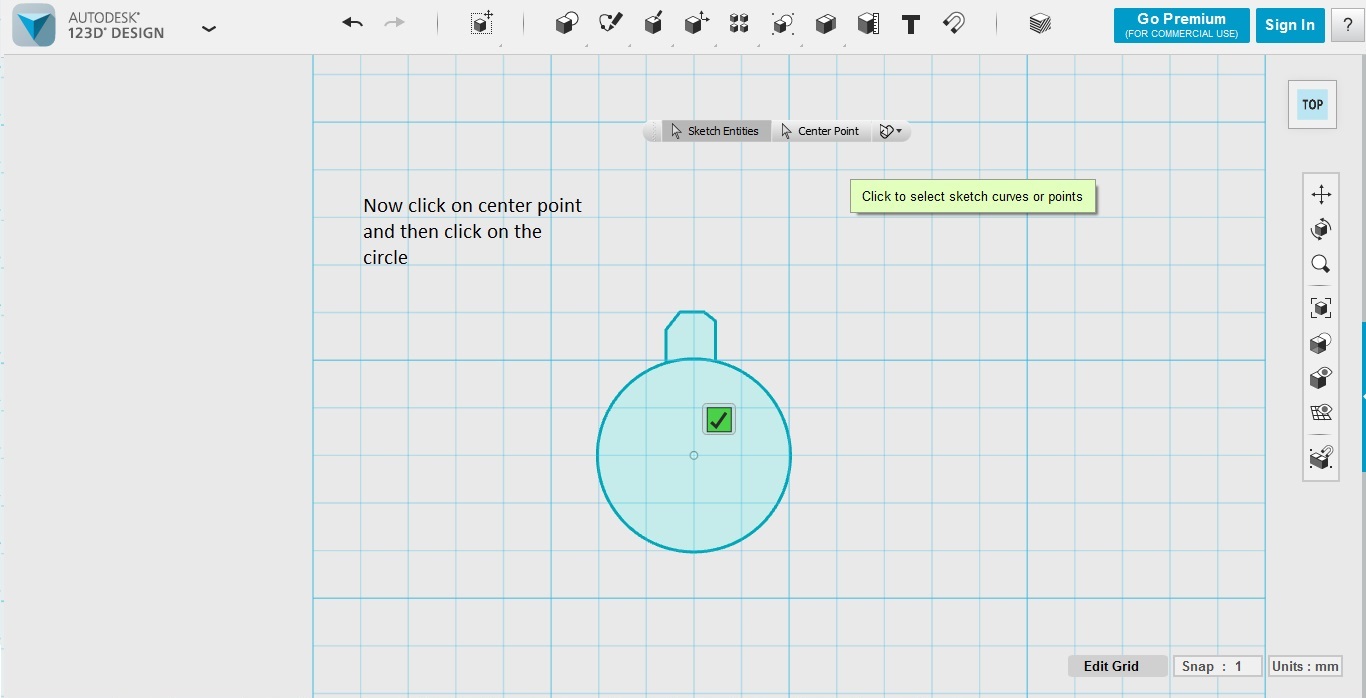Select the Snap magnet tool
Image resolution: width=1366 pixels, height=698 pixels.
tap(953, 23)
